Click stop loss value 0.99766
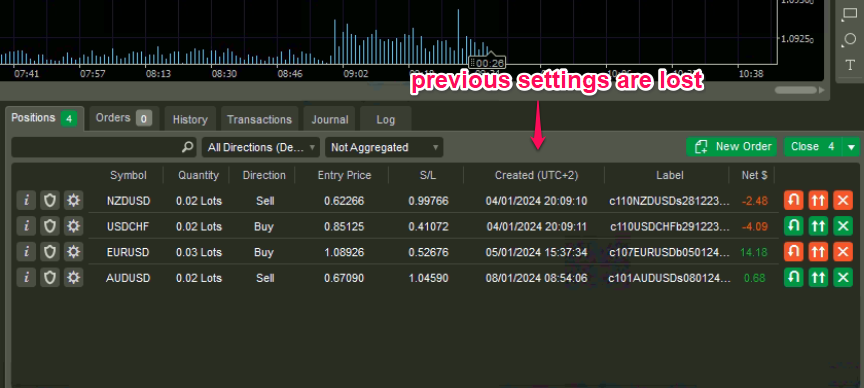Image resolution: width=864 pixels, height=388 pixels. coord(429,201)
